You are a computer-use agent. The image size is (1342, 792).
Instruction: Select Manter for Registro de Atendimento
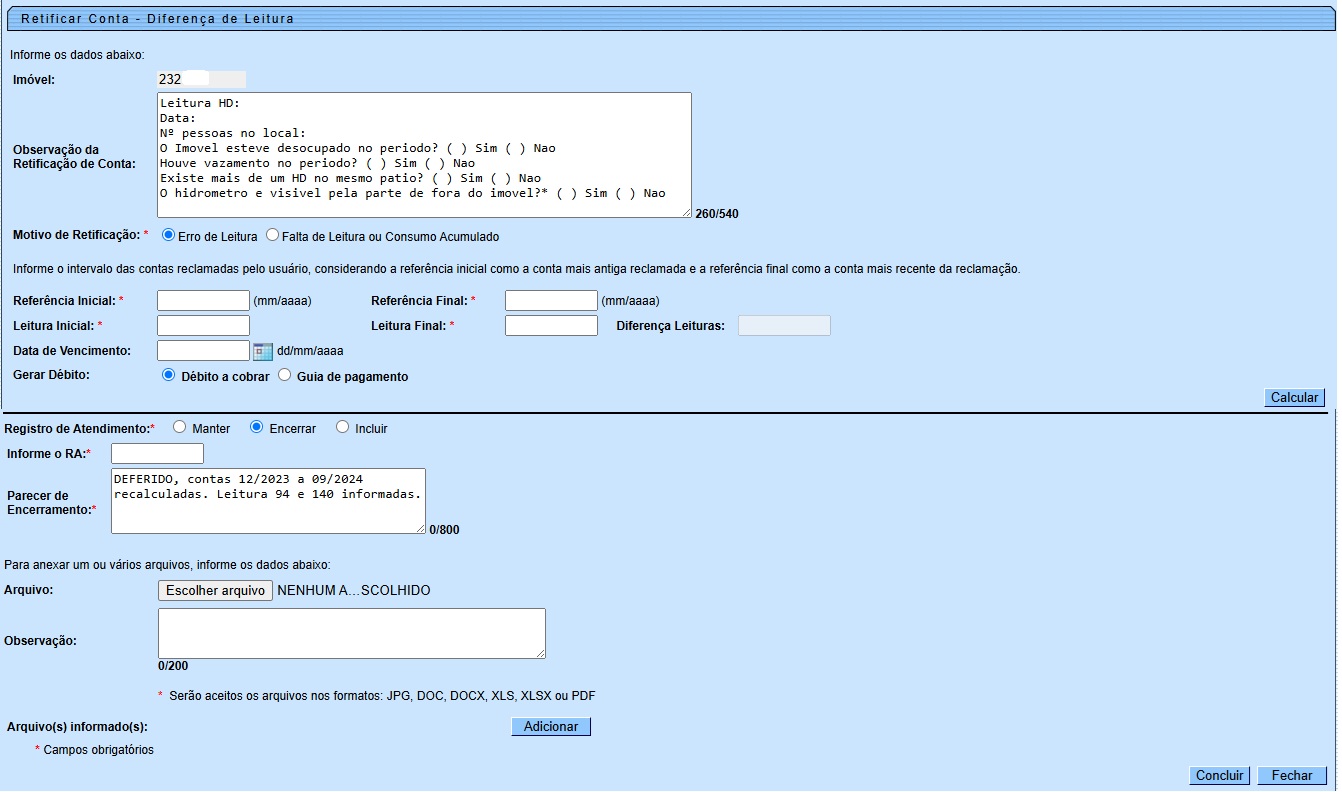(180, 427)
